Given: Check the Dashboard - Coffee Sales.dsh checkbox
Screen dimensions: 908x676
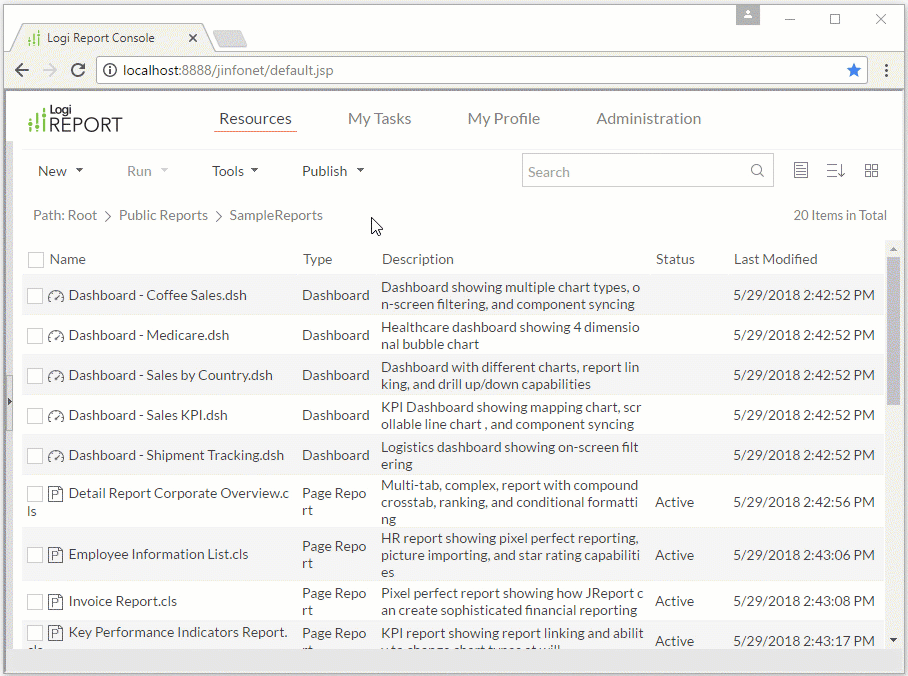Looking at the screenshot, I should point(35,296).
